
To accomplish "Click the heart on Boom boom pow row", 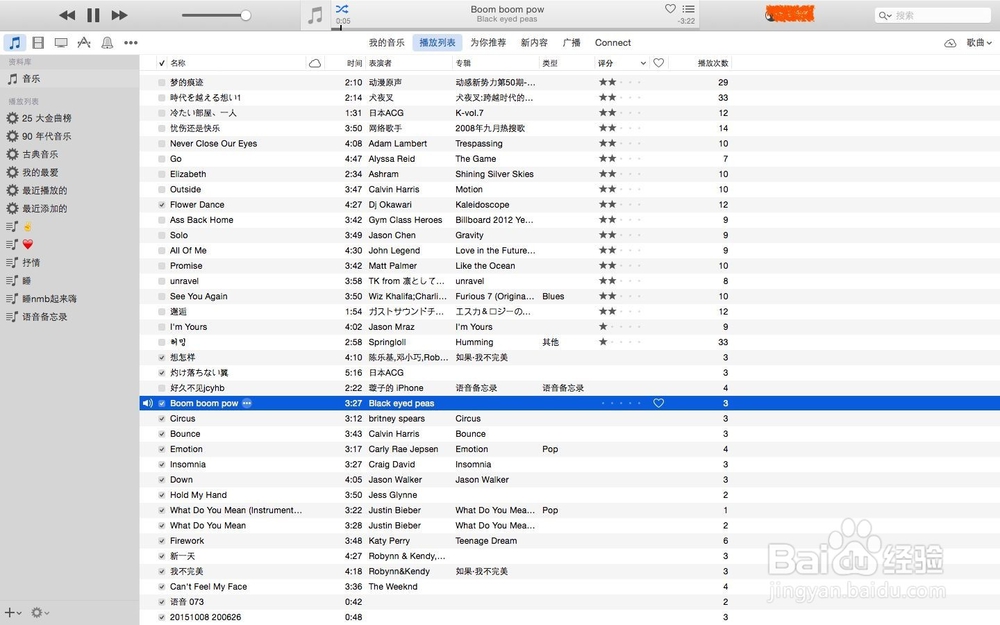I will coord(659,403).
